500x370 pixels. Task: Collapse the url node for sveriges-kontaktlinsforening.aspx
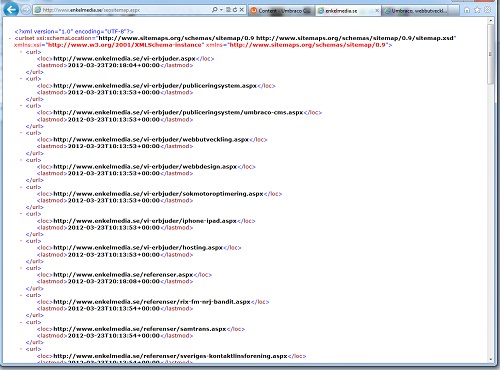coord(21,349)
